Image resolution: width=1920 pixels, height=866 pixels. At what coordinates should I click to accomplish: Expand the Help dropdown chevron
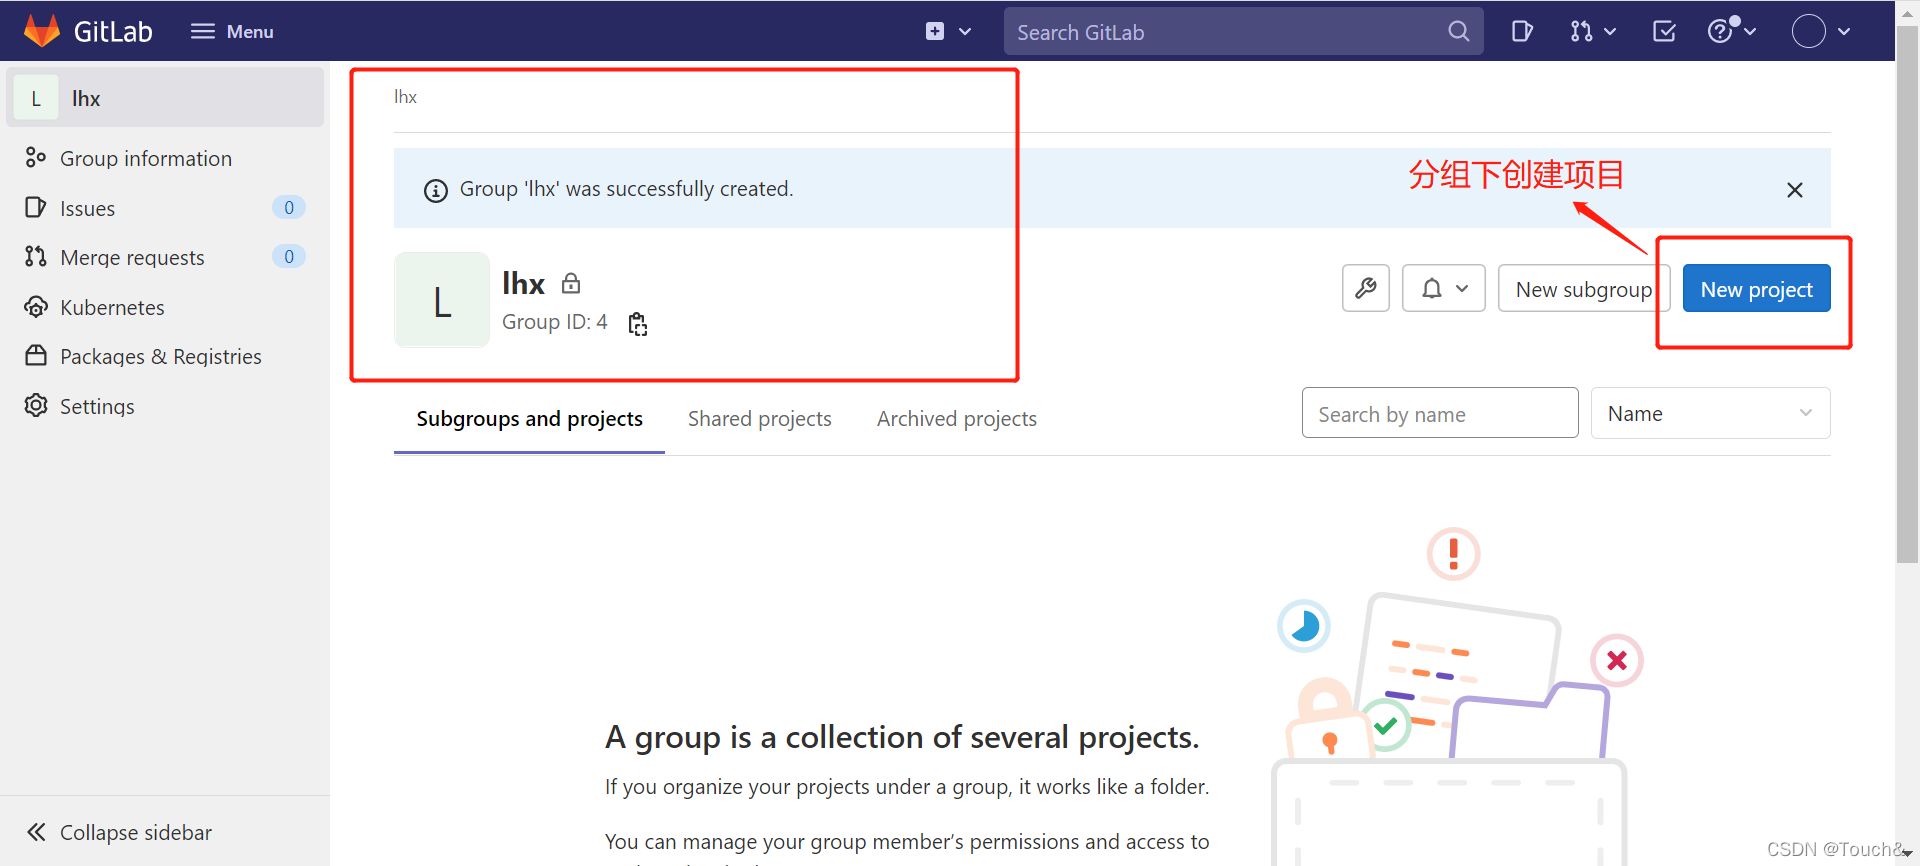1750,31
